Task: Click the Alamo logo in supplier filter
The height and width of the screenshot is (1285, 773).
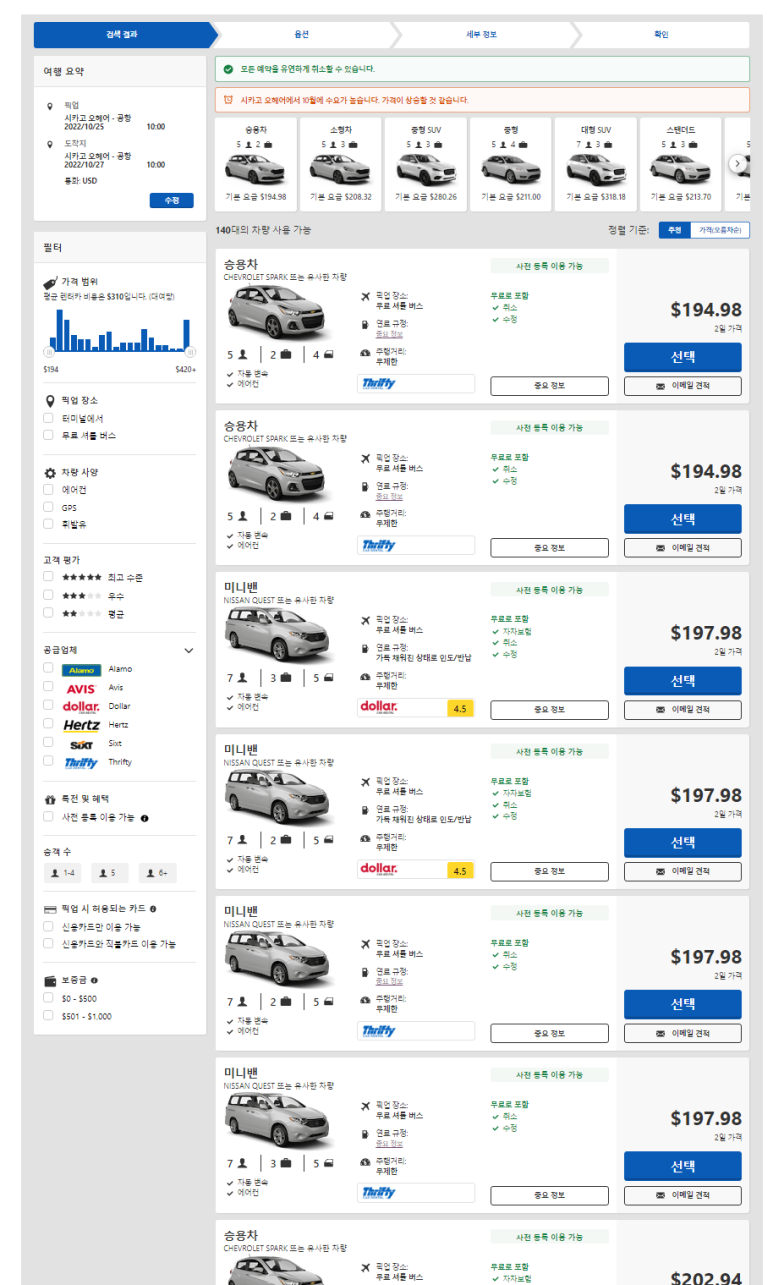Action: [x=82, y=669]
